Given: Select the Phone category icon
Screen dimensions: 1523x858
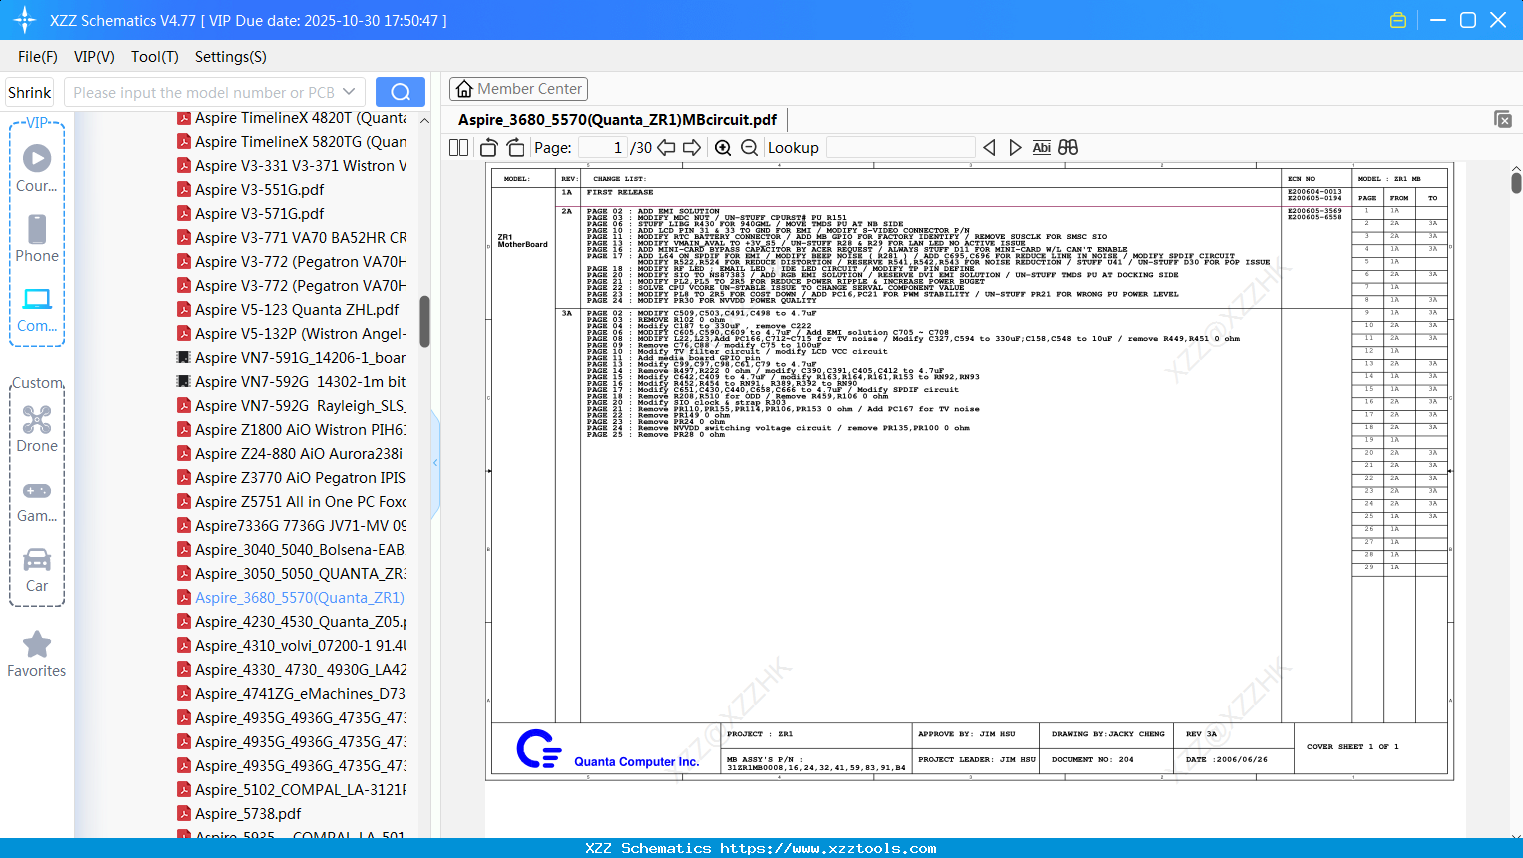Looking at the screenshot, I should pyautogui.click(x=37, y=239).
